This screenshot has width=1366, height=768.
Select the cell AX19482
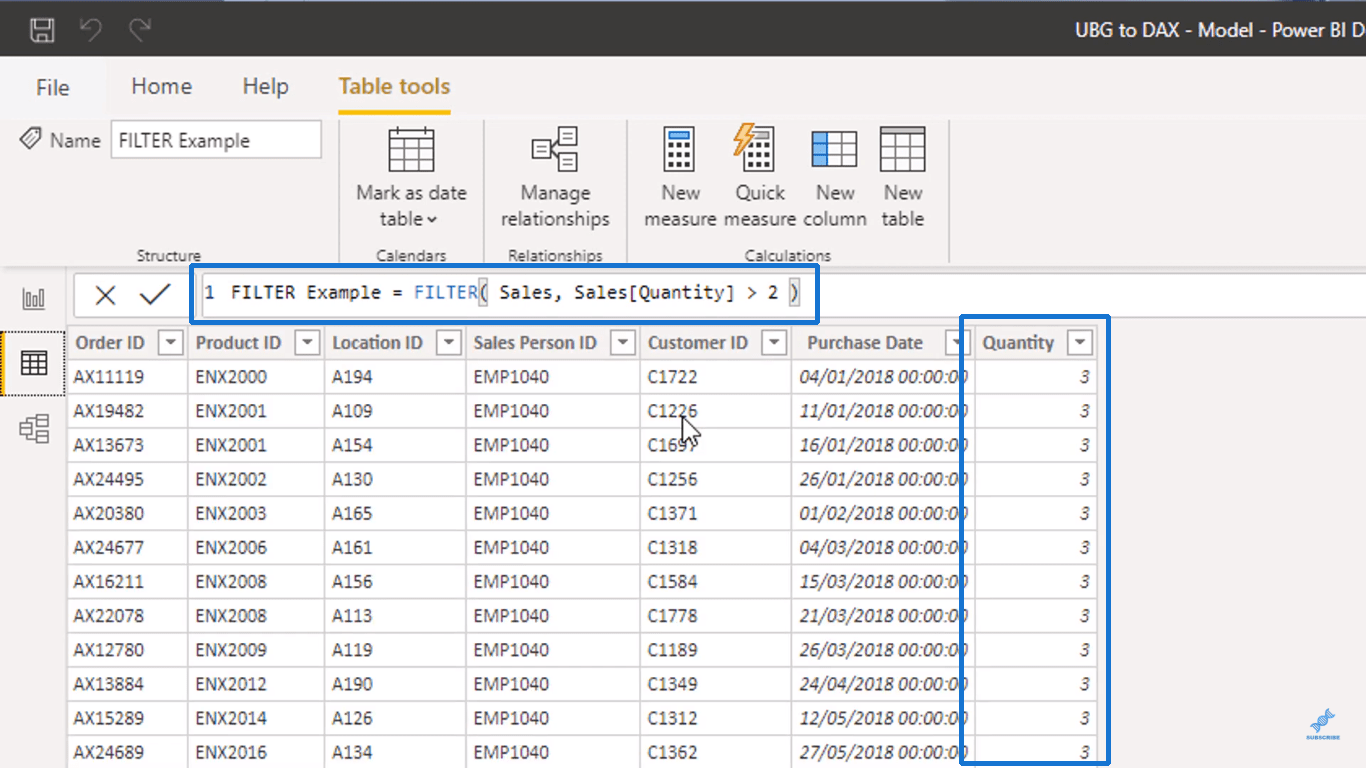pos(127,411)
